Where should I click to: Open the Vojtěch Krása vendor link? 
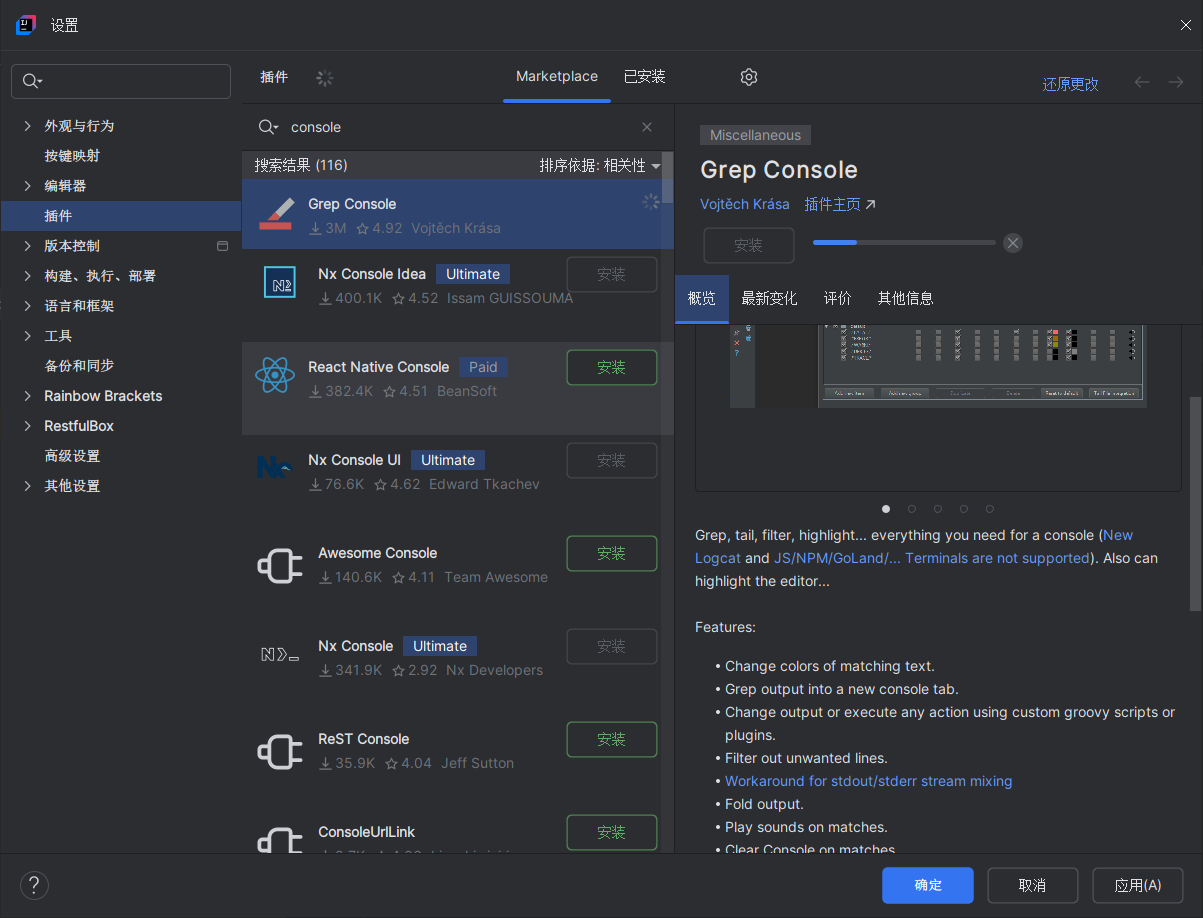click(x=744, y=204)
